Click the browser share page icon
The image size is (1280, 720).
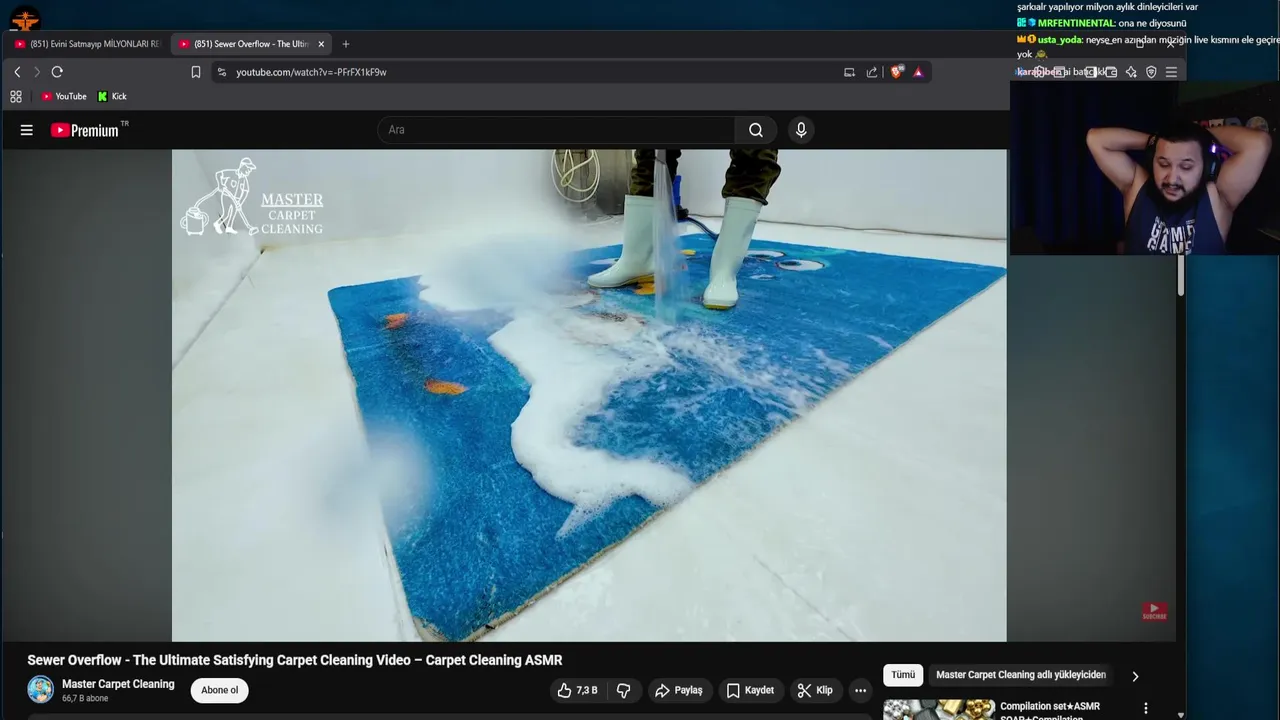(x=872, y=72)
